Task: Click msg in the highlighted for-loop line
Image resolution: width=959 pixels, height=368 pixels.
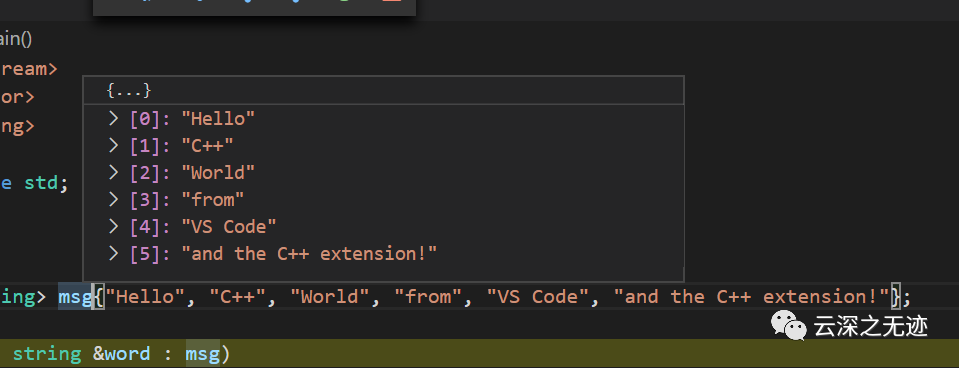Action: [202, 354]
